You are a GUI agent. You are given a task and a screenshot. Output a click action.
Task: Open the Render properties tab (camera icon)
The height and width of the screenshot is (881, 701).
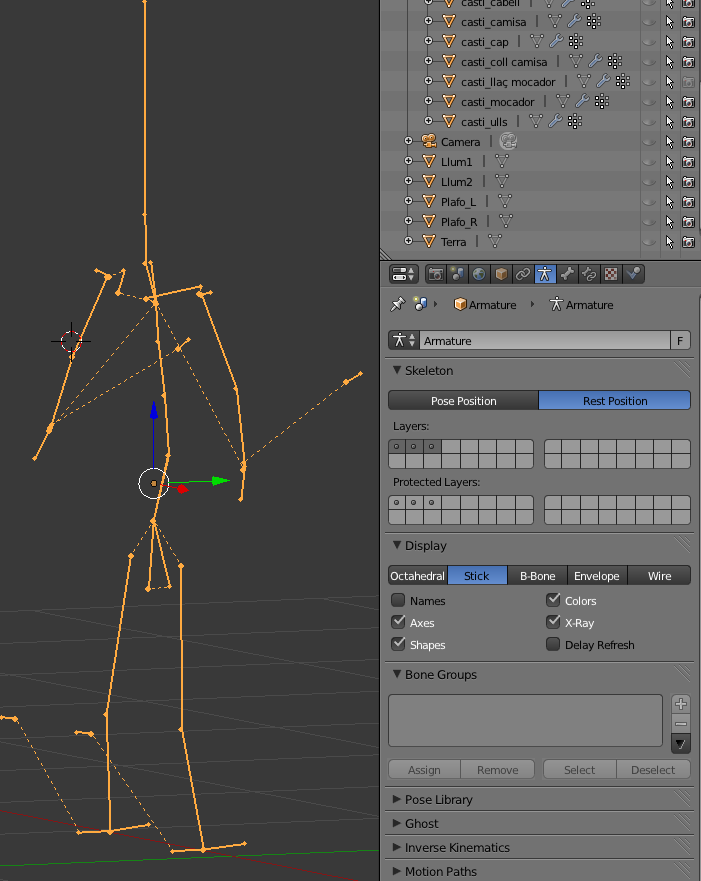pyautogui.click(x=436, y=274)
